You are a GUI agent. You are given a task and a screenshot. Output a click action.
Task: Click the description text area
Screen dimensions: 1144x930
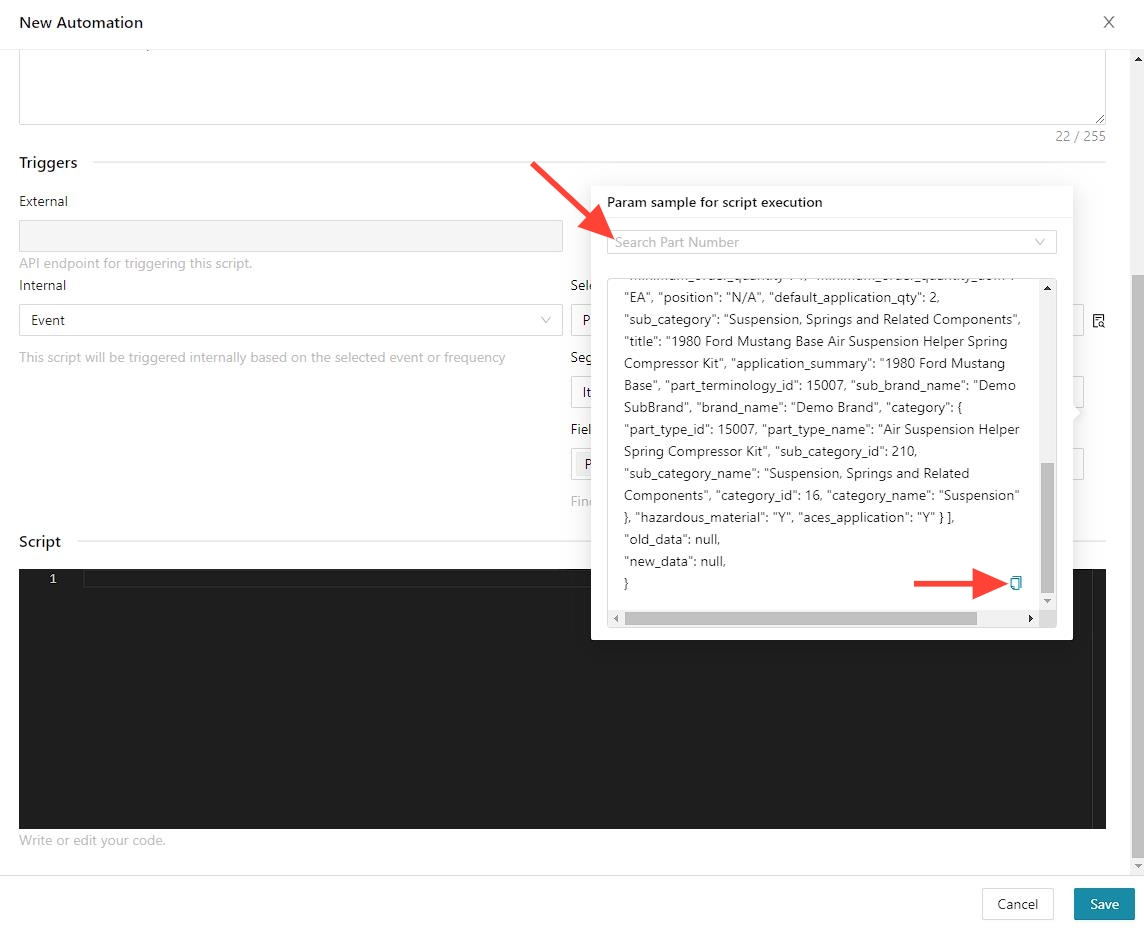[562, 87]
